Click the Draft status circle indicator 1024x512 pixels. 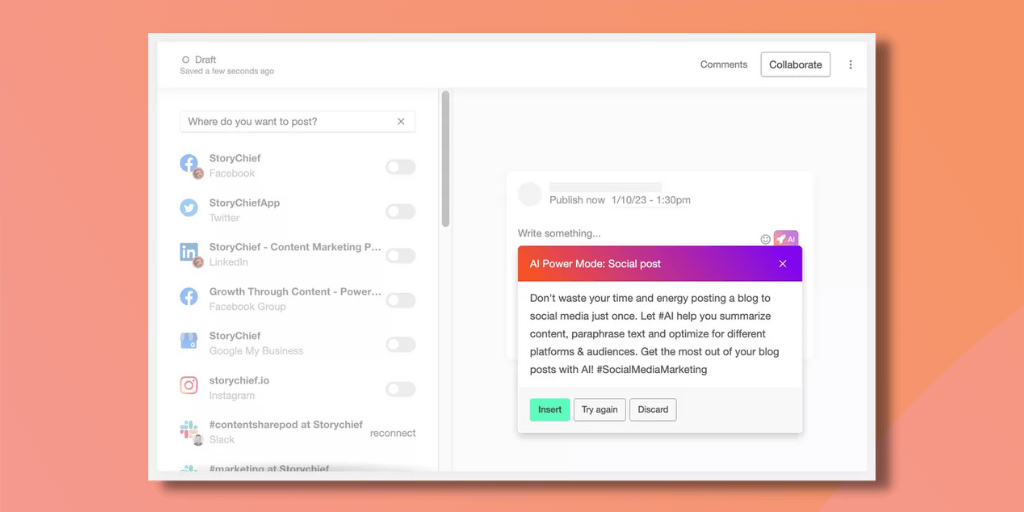[x=185, y=59]
